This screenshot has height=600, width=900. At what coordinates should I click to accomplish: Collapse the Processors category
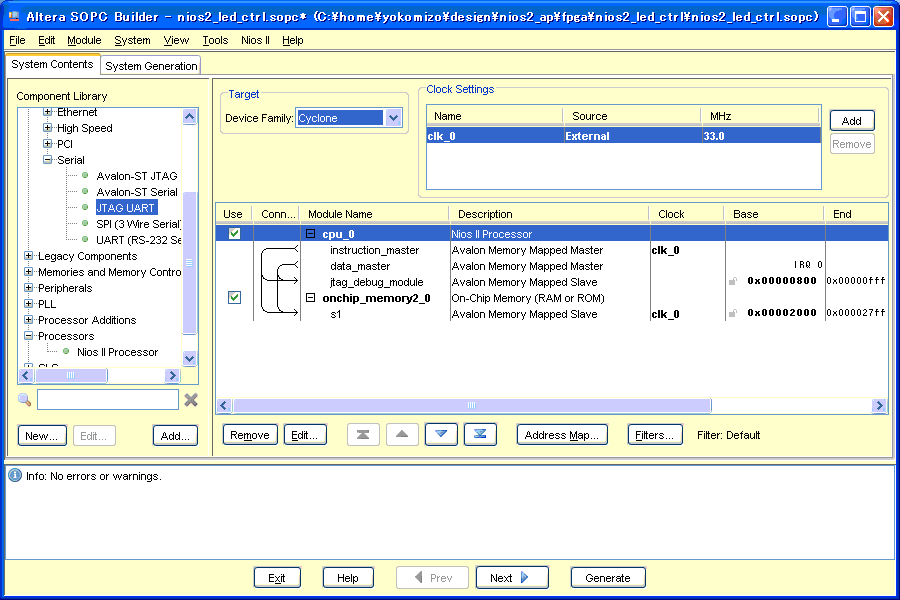tap(28, 336)
